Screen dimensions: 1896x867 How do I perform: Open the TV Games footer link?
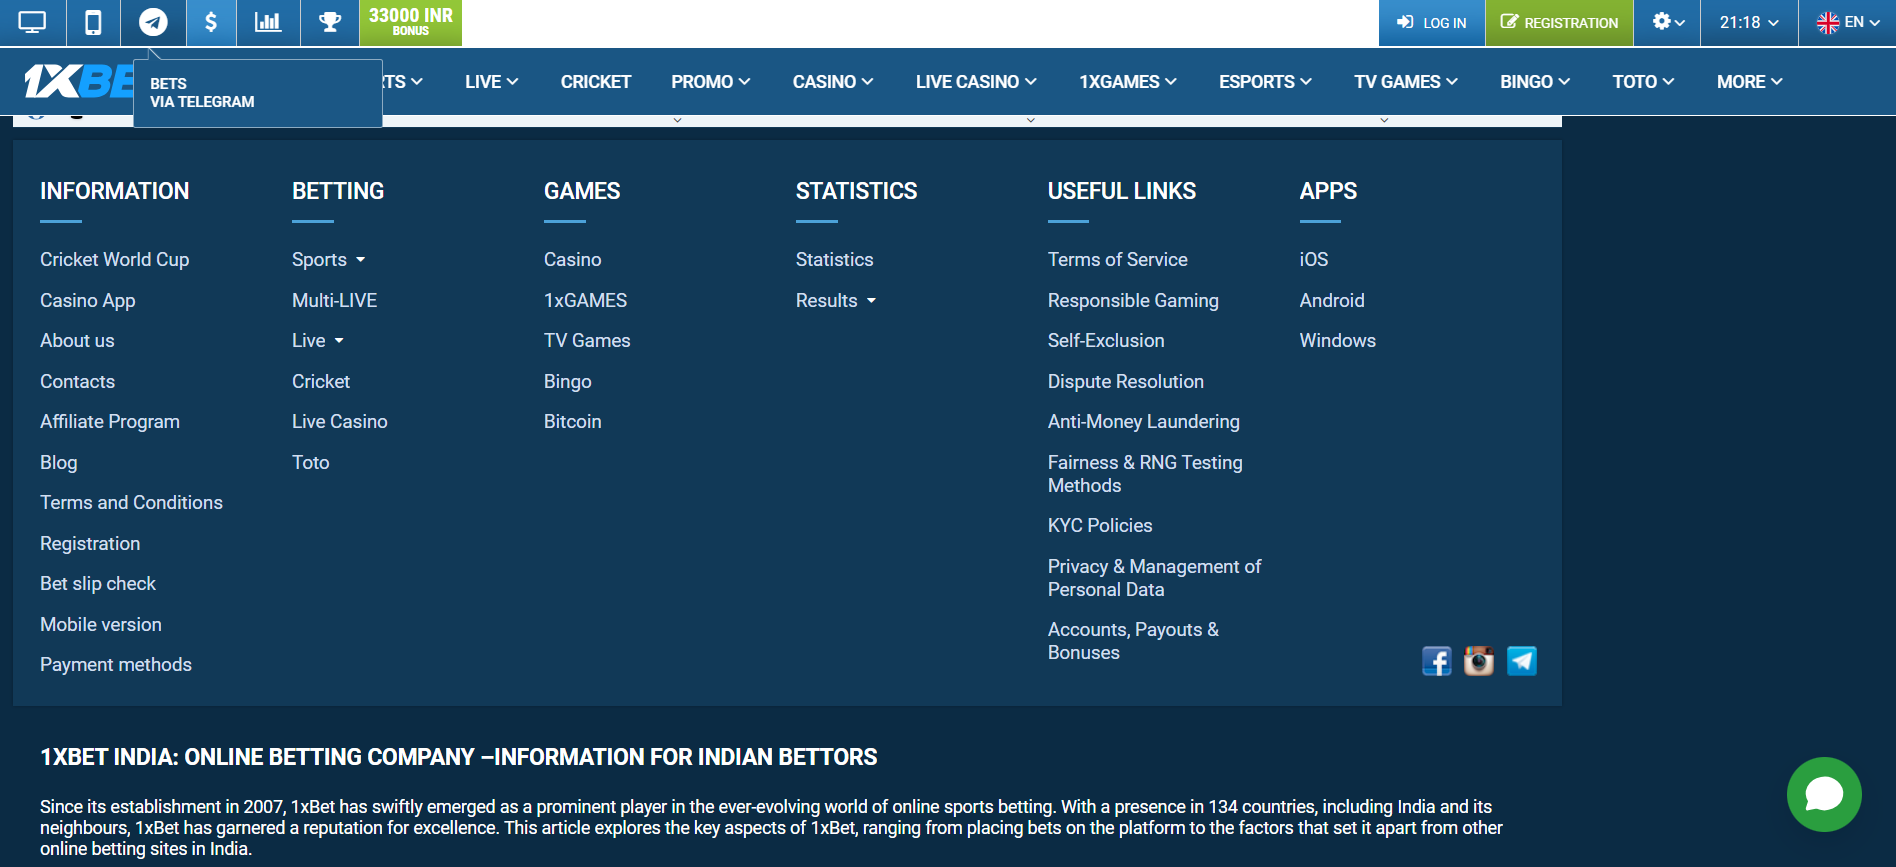pos(587,340)
